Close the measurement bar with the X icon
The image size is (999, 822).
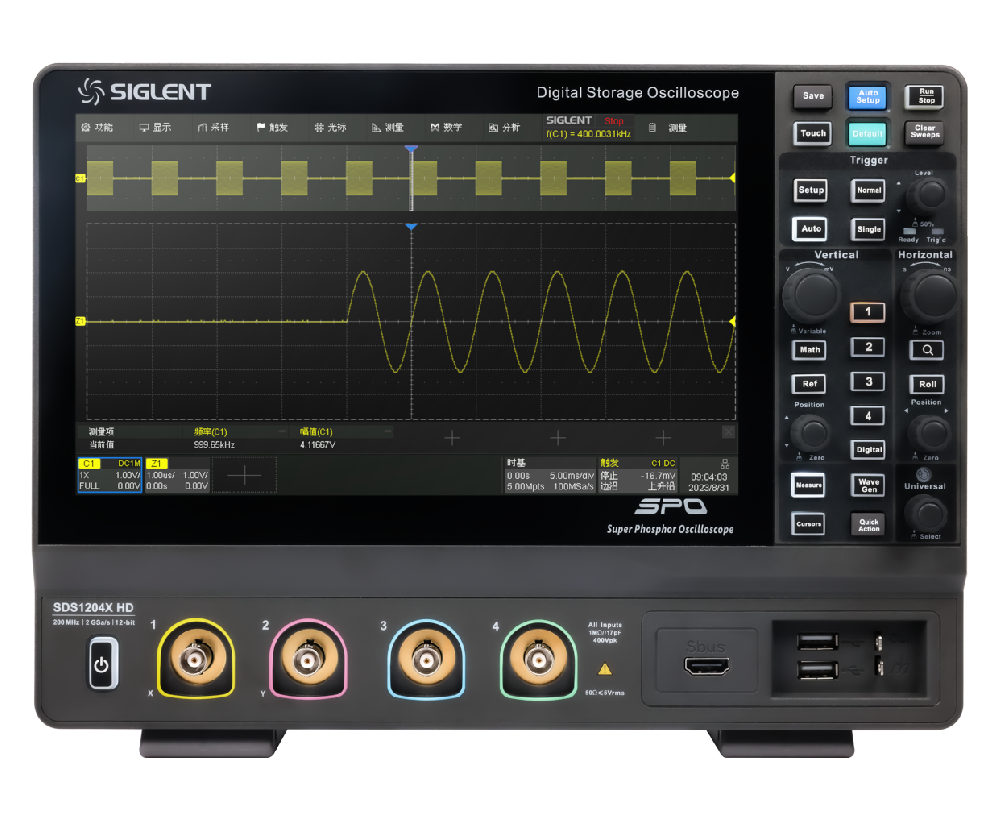(x=728, y=431)
